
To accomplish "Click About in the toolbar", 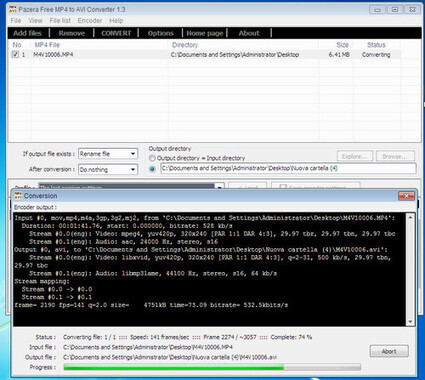I will click(249, 33).
